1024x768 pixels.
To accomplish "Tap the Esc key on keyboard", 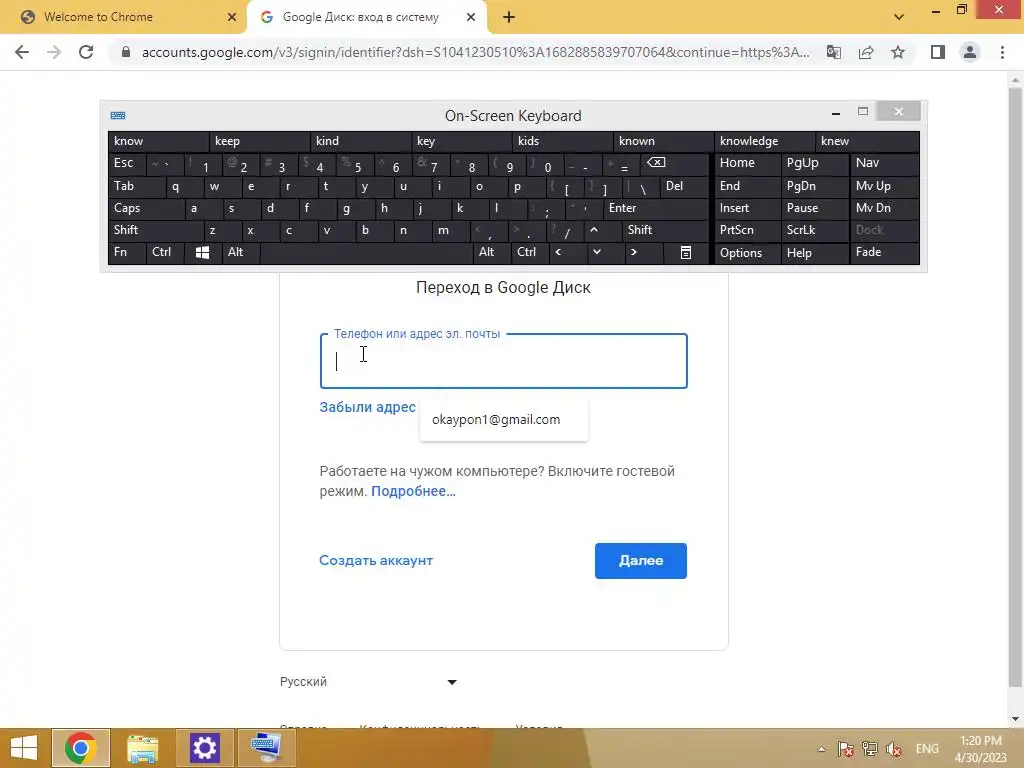I will 127,163.
